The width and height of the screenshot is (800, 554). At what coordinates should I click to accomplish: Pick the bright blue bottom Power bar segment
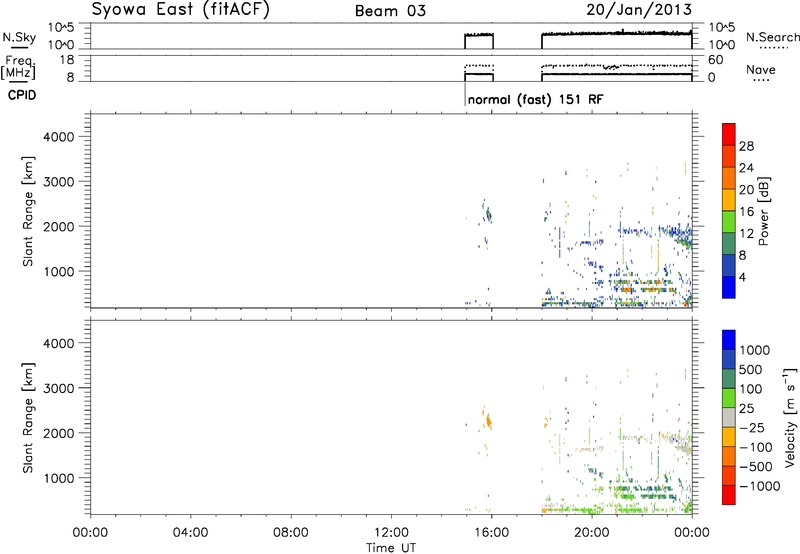point(729,287)
